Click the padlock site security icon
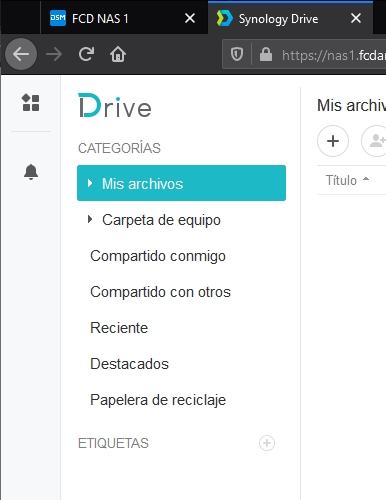Screen dimensions: 386x500 coord(266,54)
